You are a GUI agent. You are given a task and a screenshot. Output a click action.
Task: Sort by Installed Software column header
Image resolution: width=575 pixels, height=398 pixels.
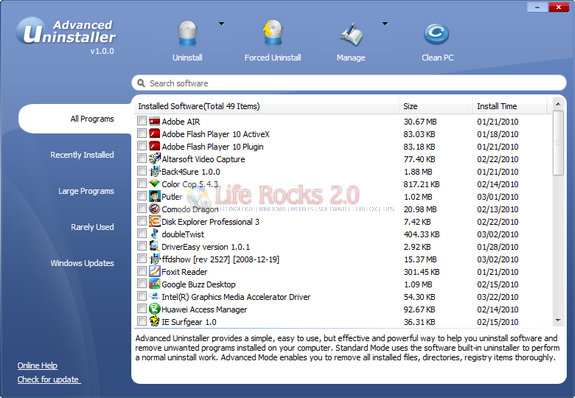pyautogui.click(x=267, y=106)
